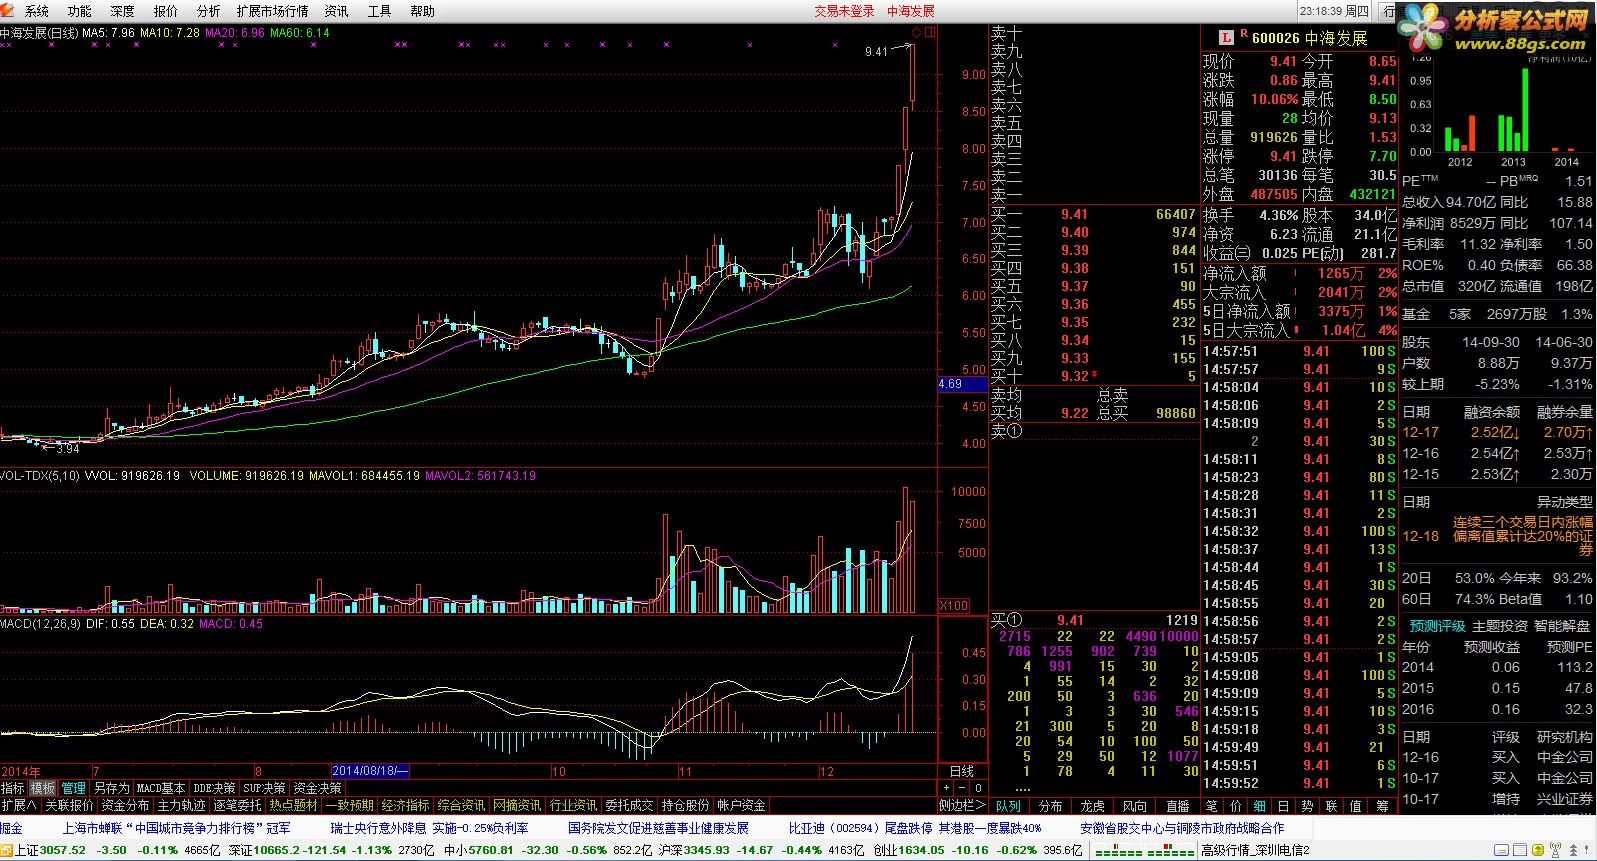The height and width of the screenshot is (861, 1597).
Task: Open the 逐笔委托 tab
Action: coord(237,805)
